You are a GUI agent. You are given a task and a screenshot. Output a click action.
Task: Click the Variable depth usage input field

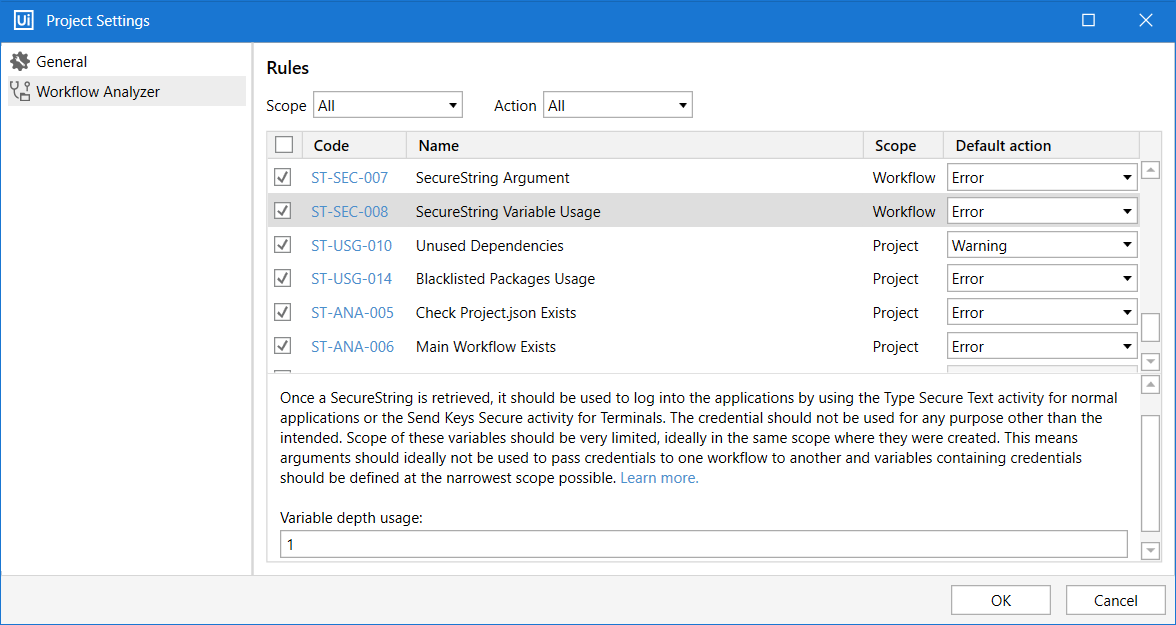pos(703,545)
